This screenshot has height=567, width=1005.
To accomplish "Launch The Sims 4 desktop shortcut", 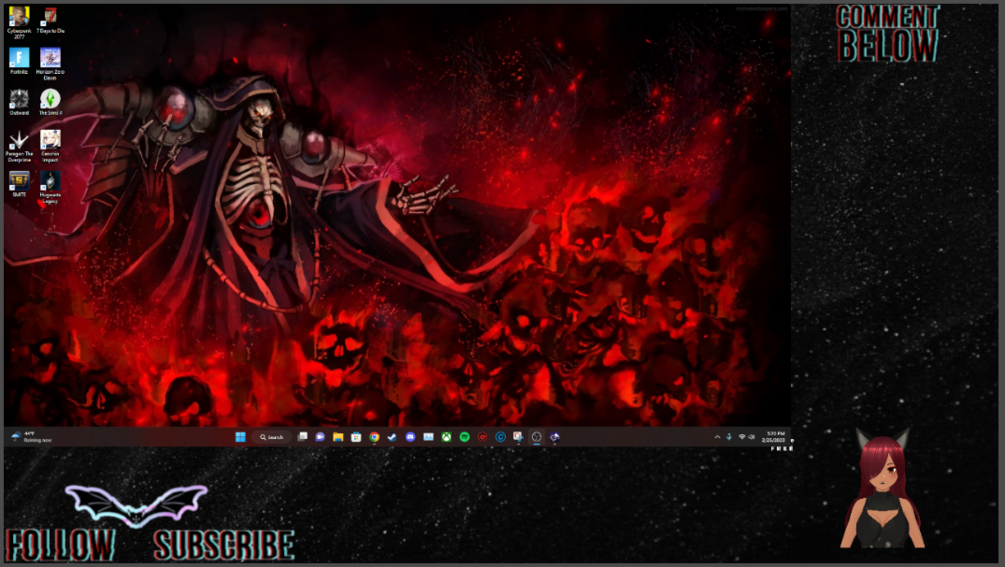I will click(x=50, y=103).
